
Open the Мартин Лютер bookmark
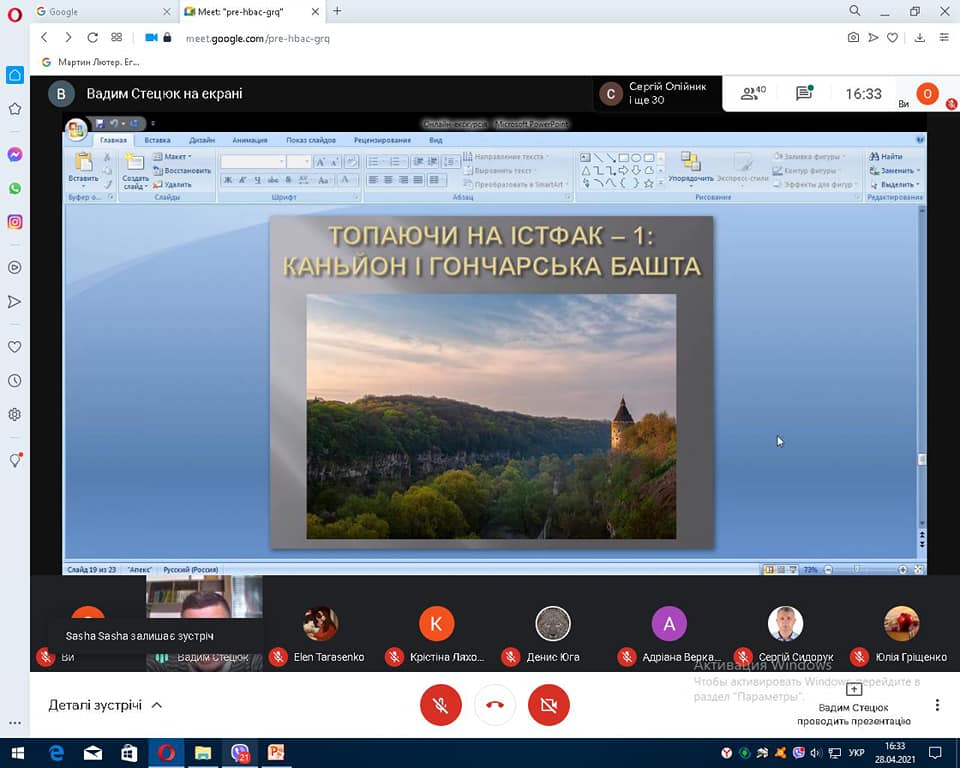pos(91,62)
